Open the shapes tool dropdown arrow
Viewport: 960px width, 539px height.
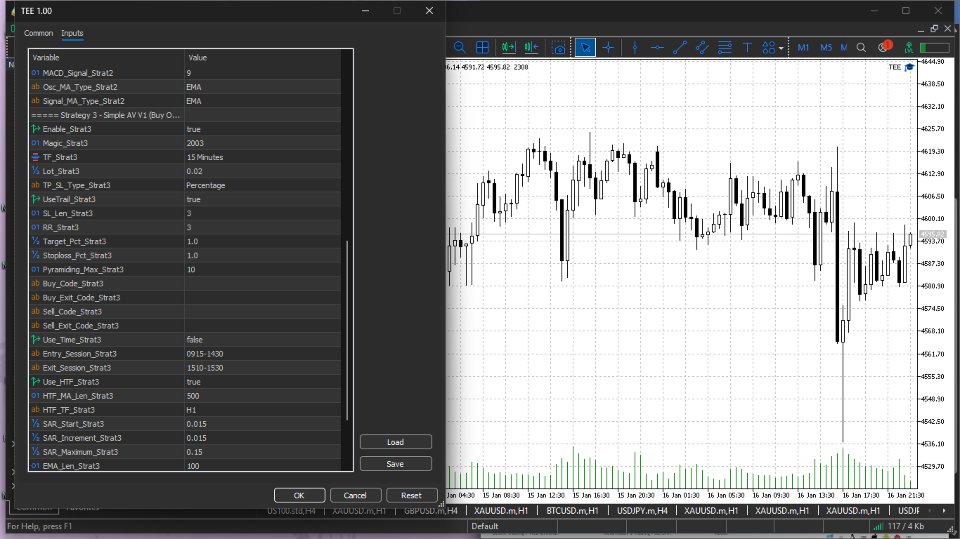pyautogui.click(x=781, y=48)
